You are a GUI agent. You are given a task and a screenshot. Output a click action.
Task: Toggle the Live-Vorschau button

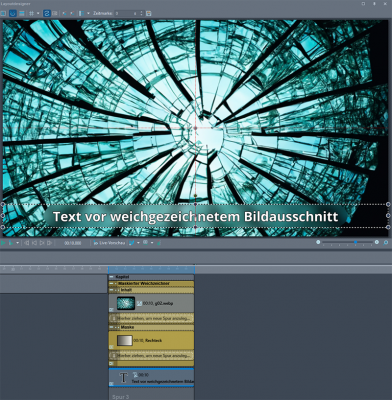(x=109, y=243)
